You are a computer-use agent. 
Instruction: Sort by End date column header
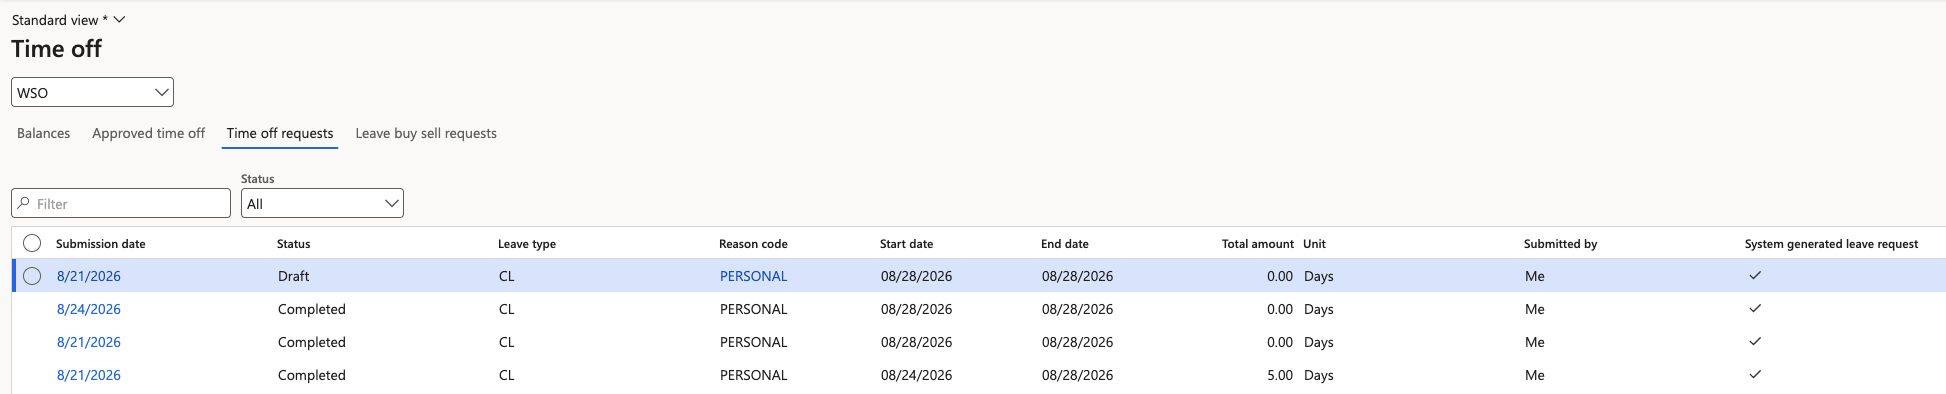pos(1065,244)
